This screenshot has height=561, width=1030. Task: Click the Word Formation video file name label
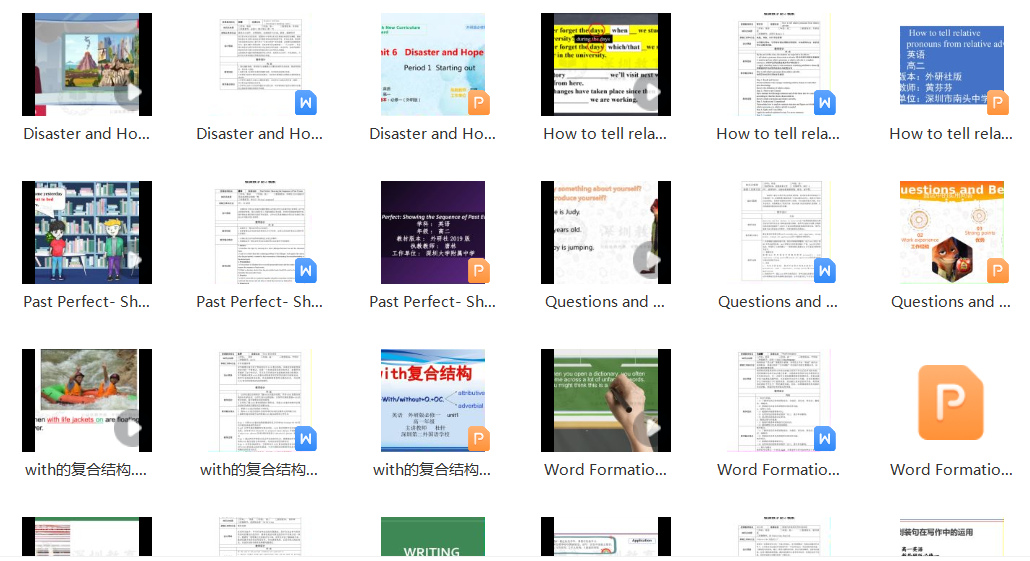pos(605,469)
